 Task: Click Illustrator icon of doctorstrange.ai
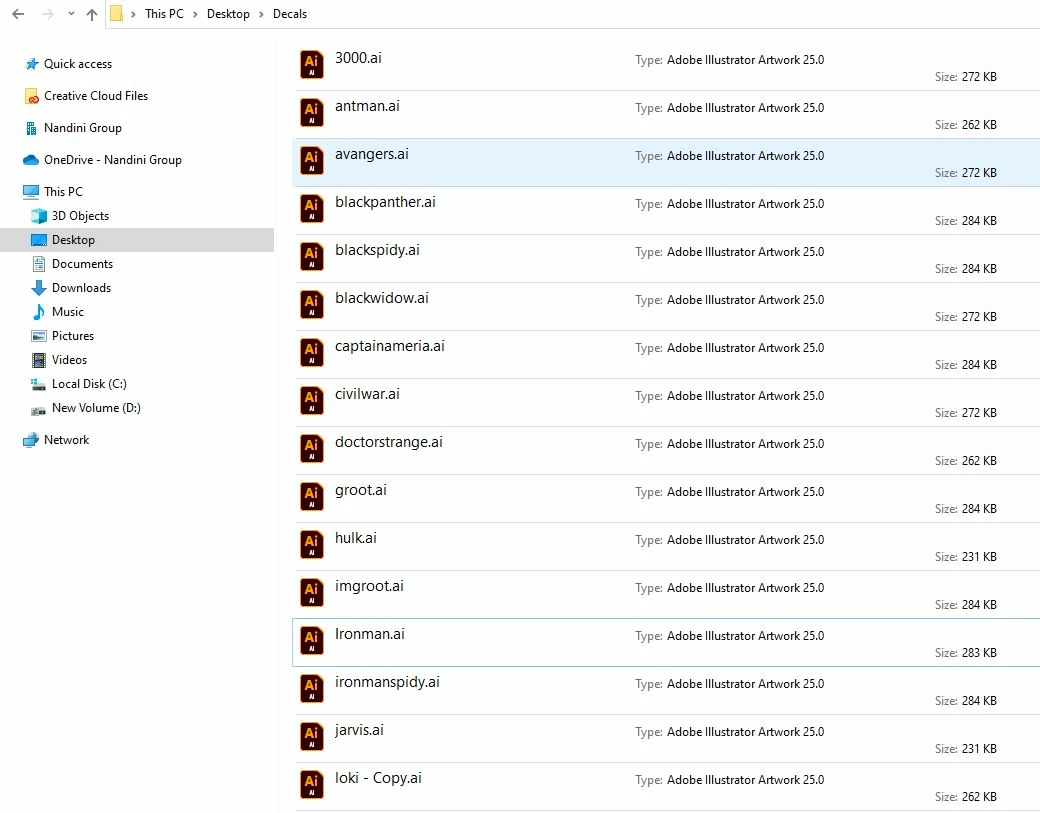coord(312,448)
